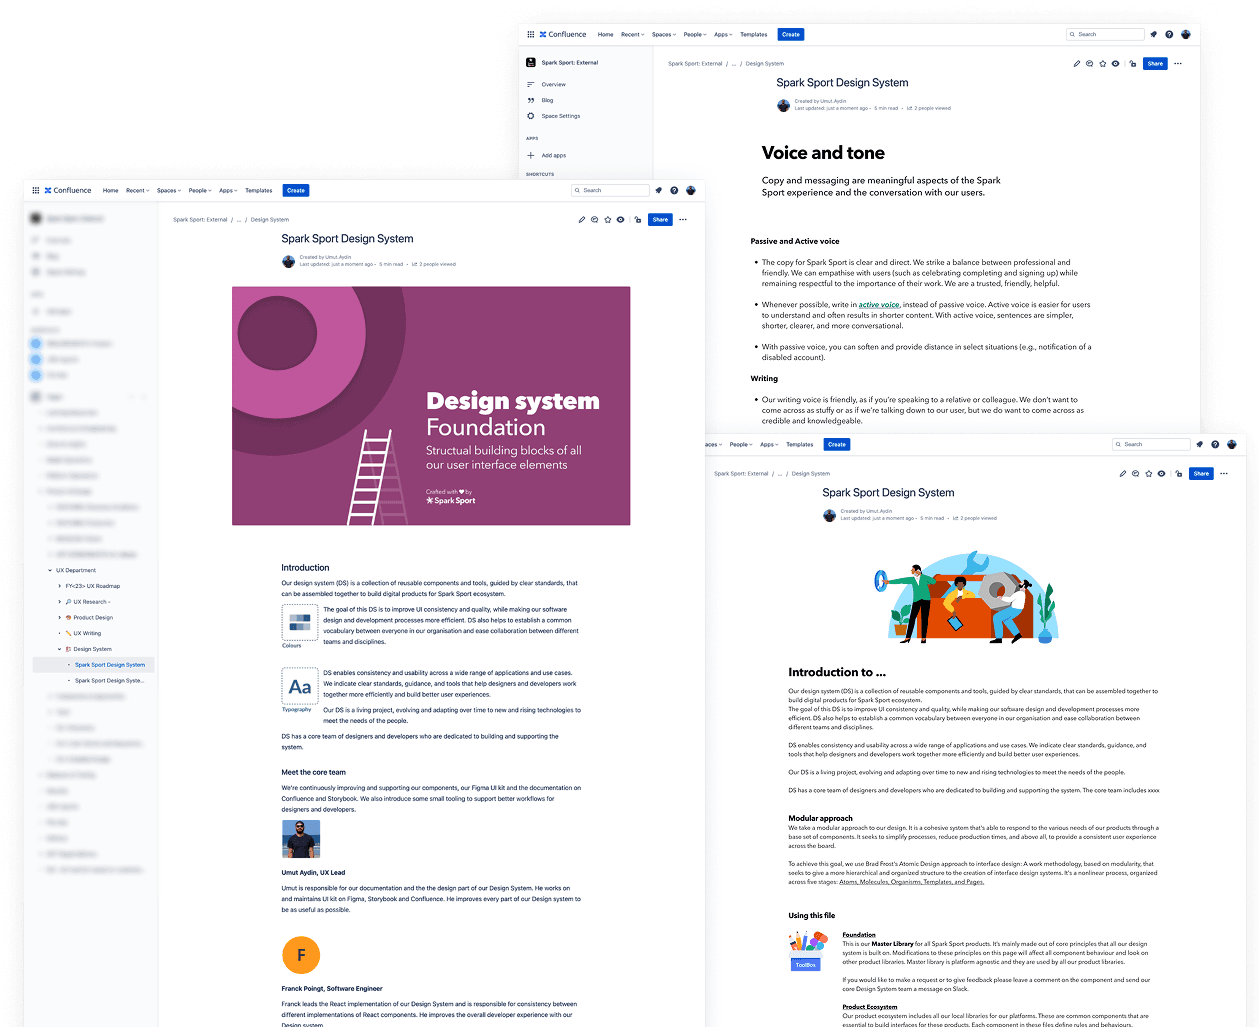The height and width of the screenshot is (1027, 1259).
Task: Star the page in Voice and tone window
Action: click(1103, 64)
